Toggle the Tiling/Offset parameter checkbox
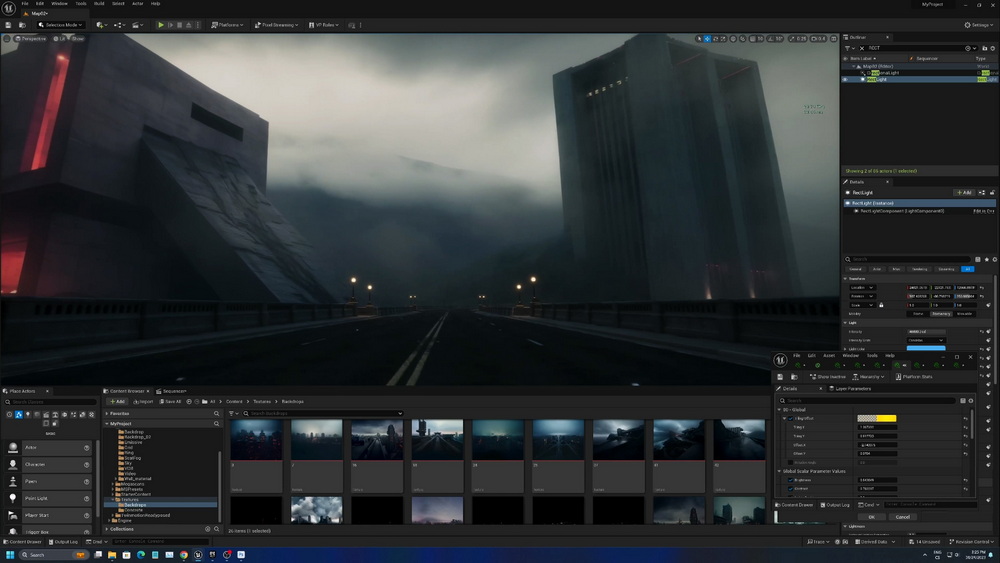The height and width of the screenshot is (563, 1000). [x=791, y=418]
